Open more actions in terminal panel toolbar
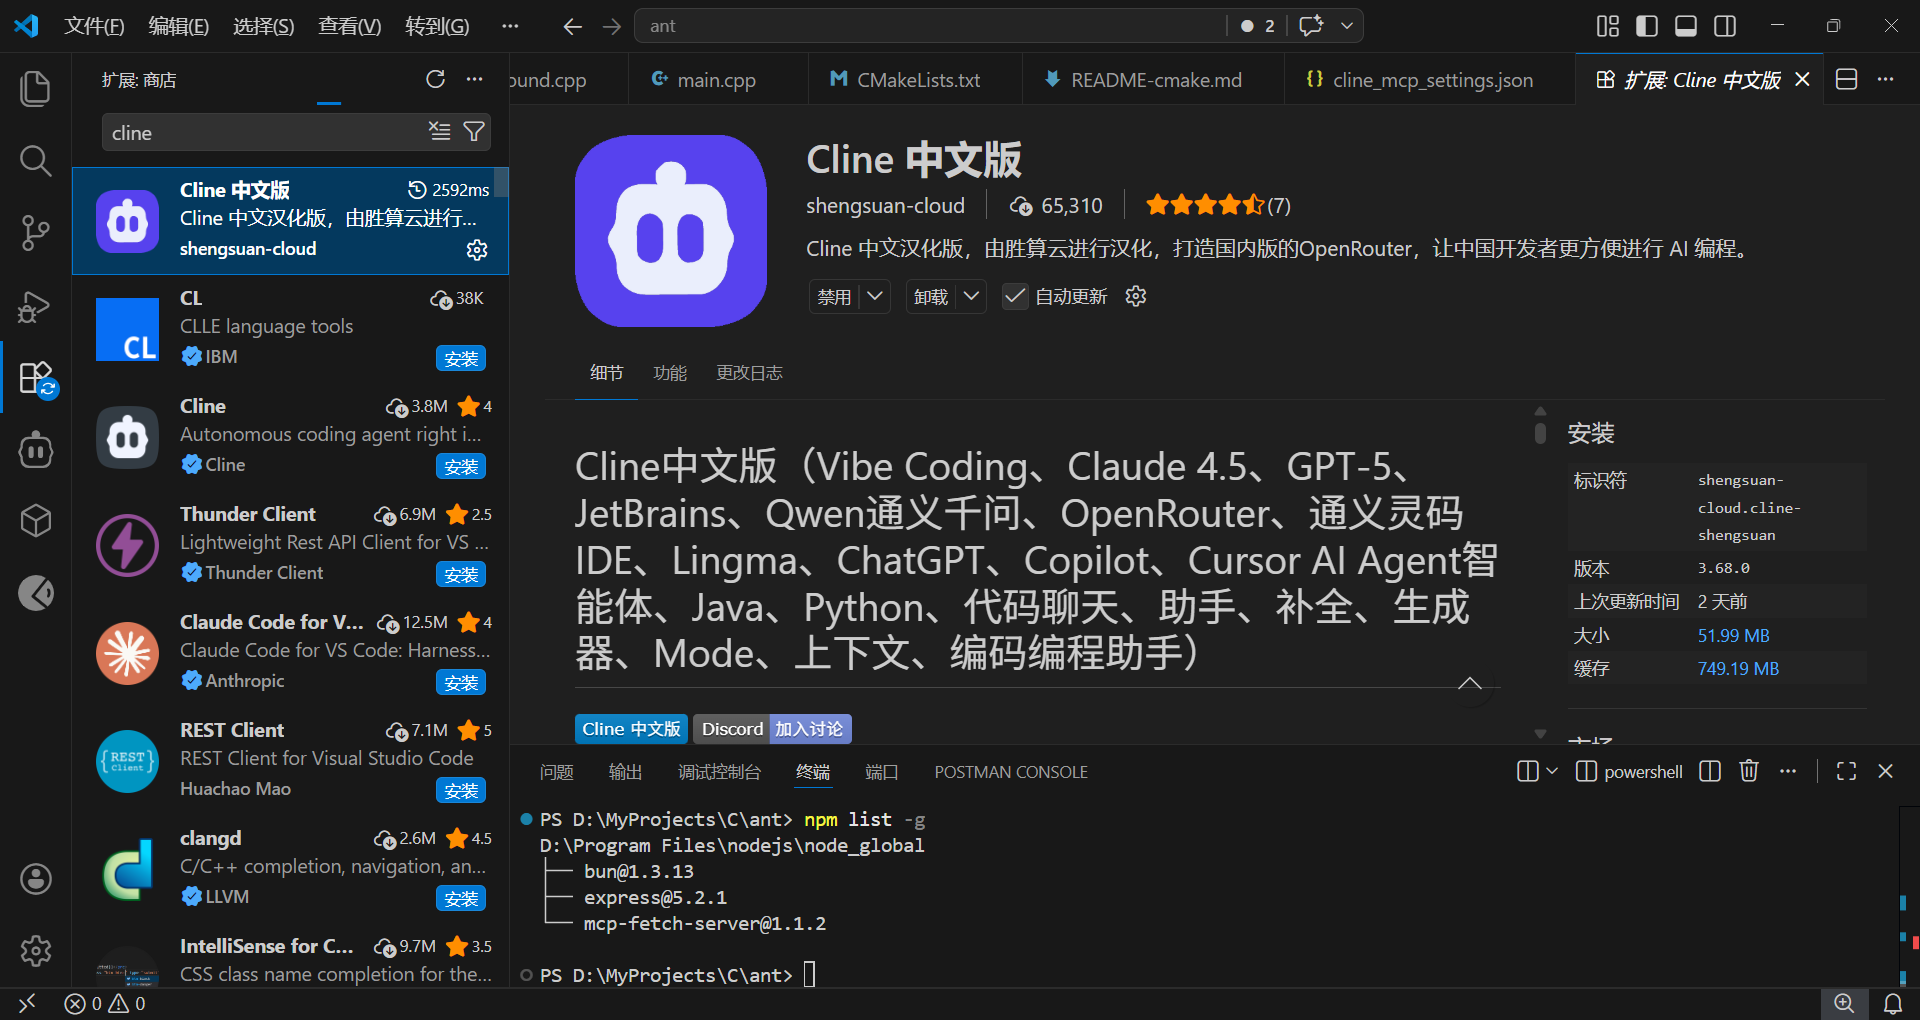 [x=1788, y=771]
